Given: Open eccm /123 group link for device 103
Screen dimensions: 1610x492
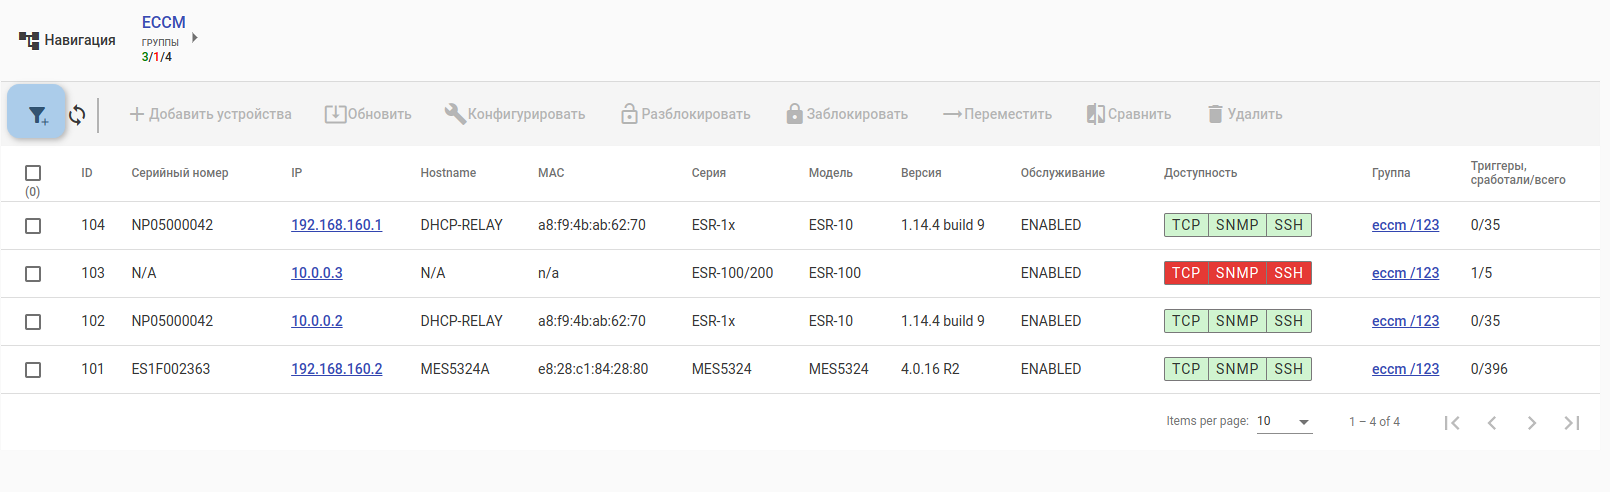Looking at the screenshot, I should point(1405,273).
